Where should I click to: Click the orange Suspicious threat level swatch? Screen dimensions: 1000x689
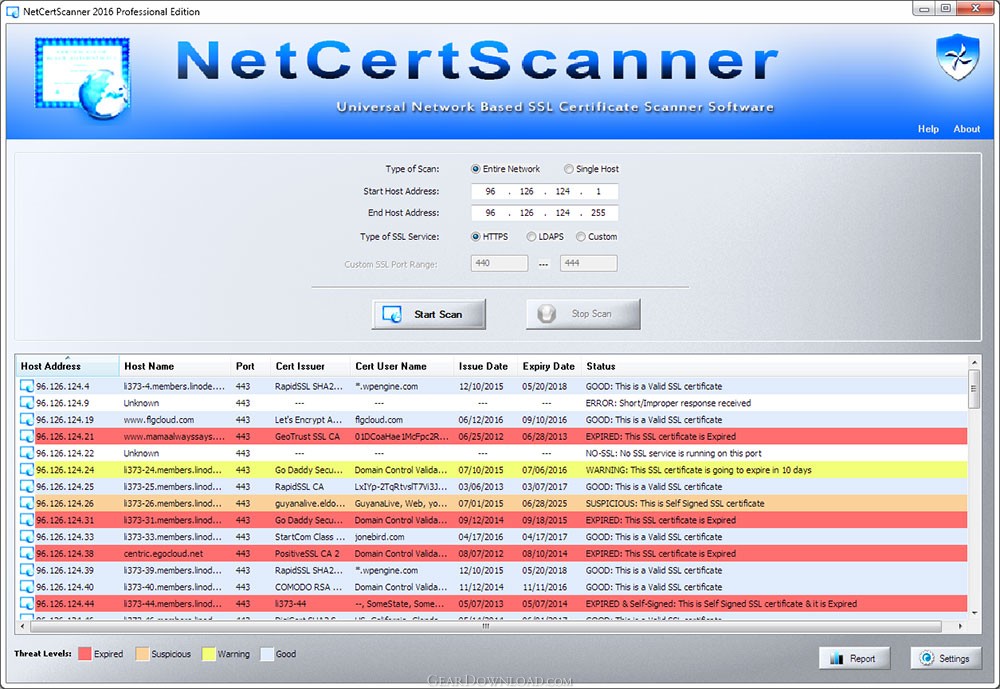tap(142, 654)
